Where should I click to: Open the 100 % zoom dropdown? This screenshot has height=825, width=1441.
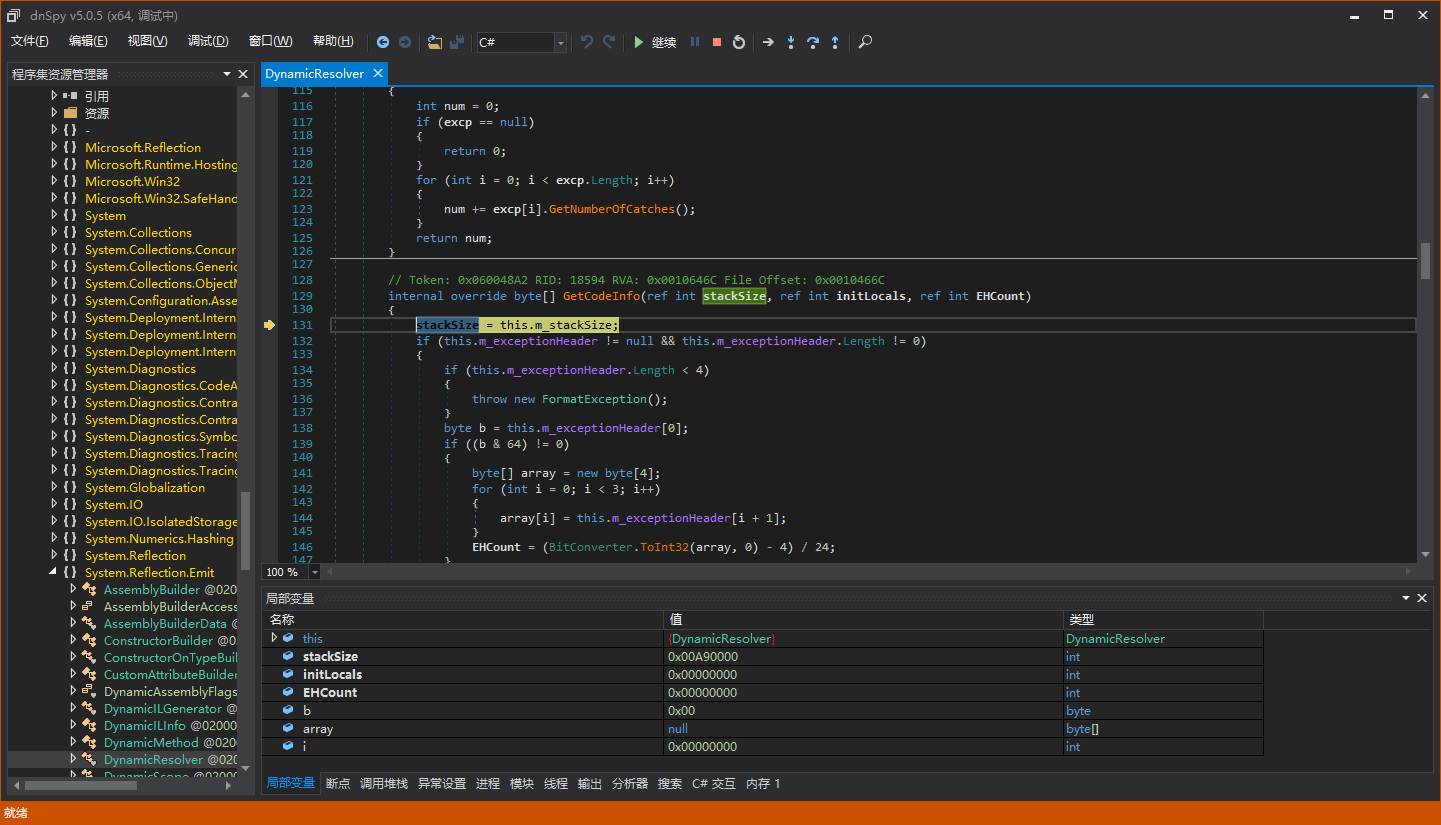(314, 572)
